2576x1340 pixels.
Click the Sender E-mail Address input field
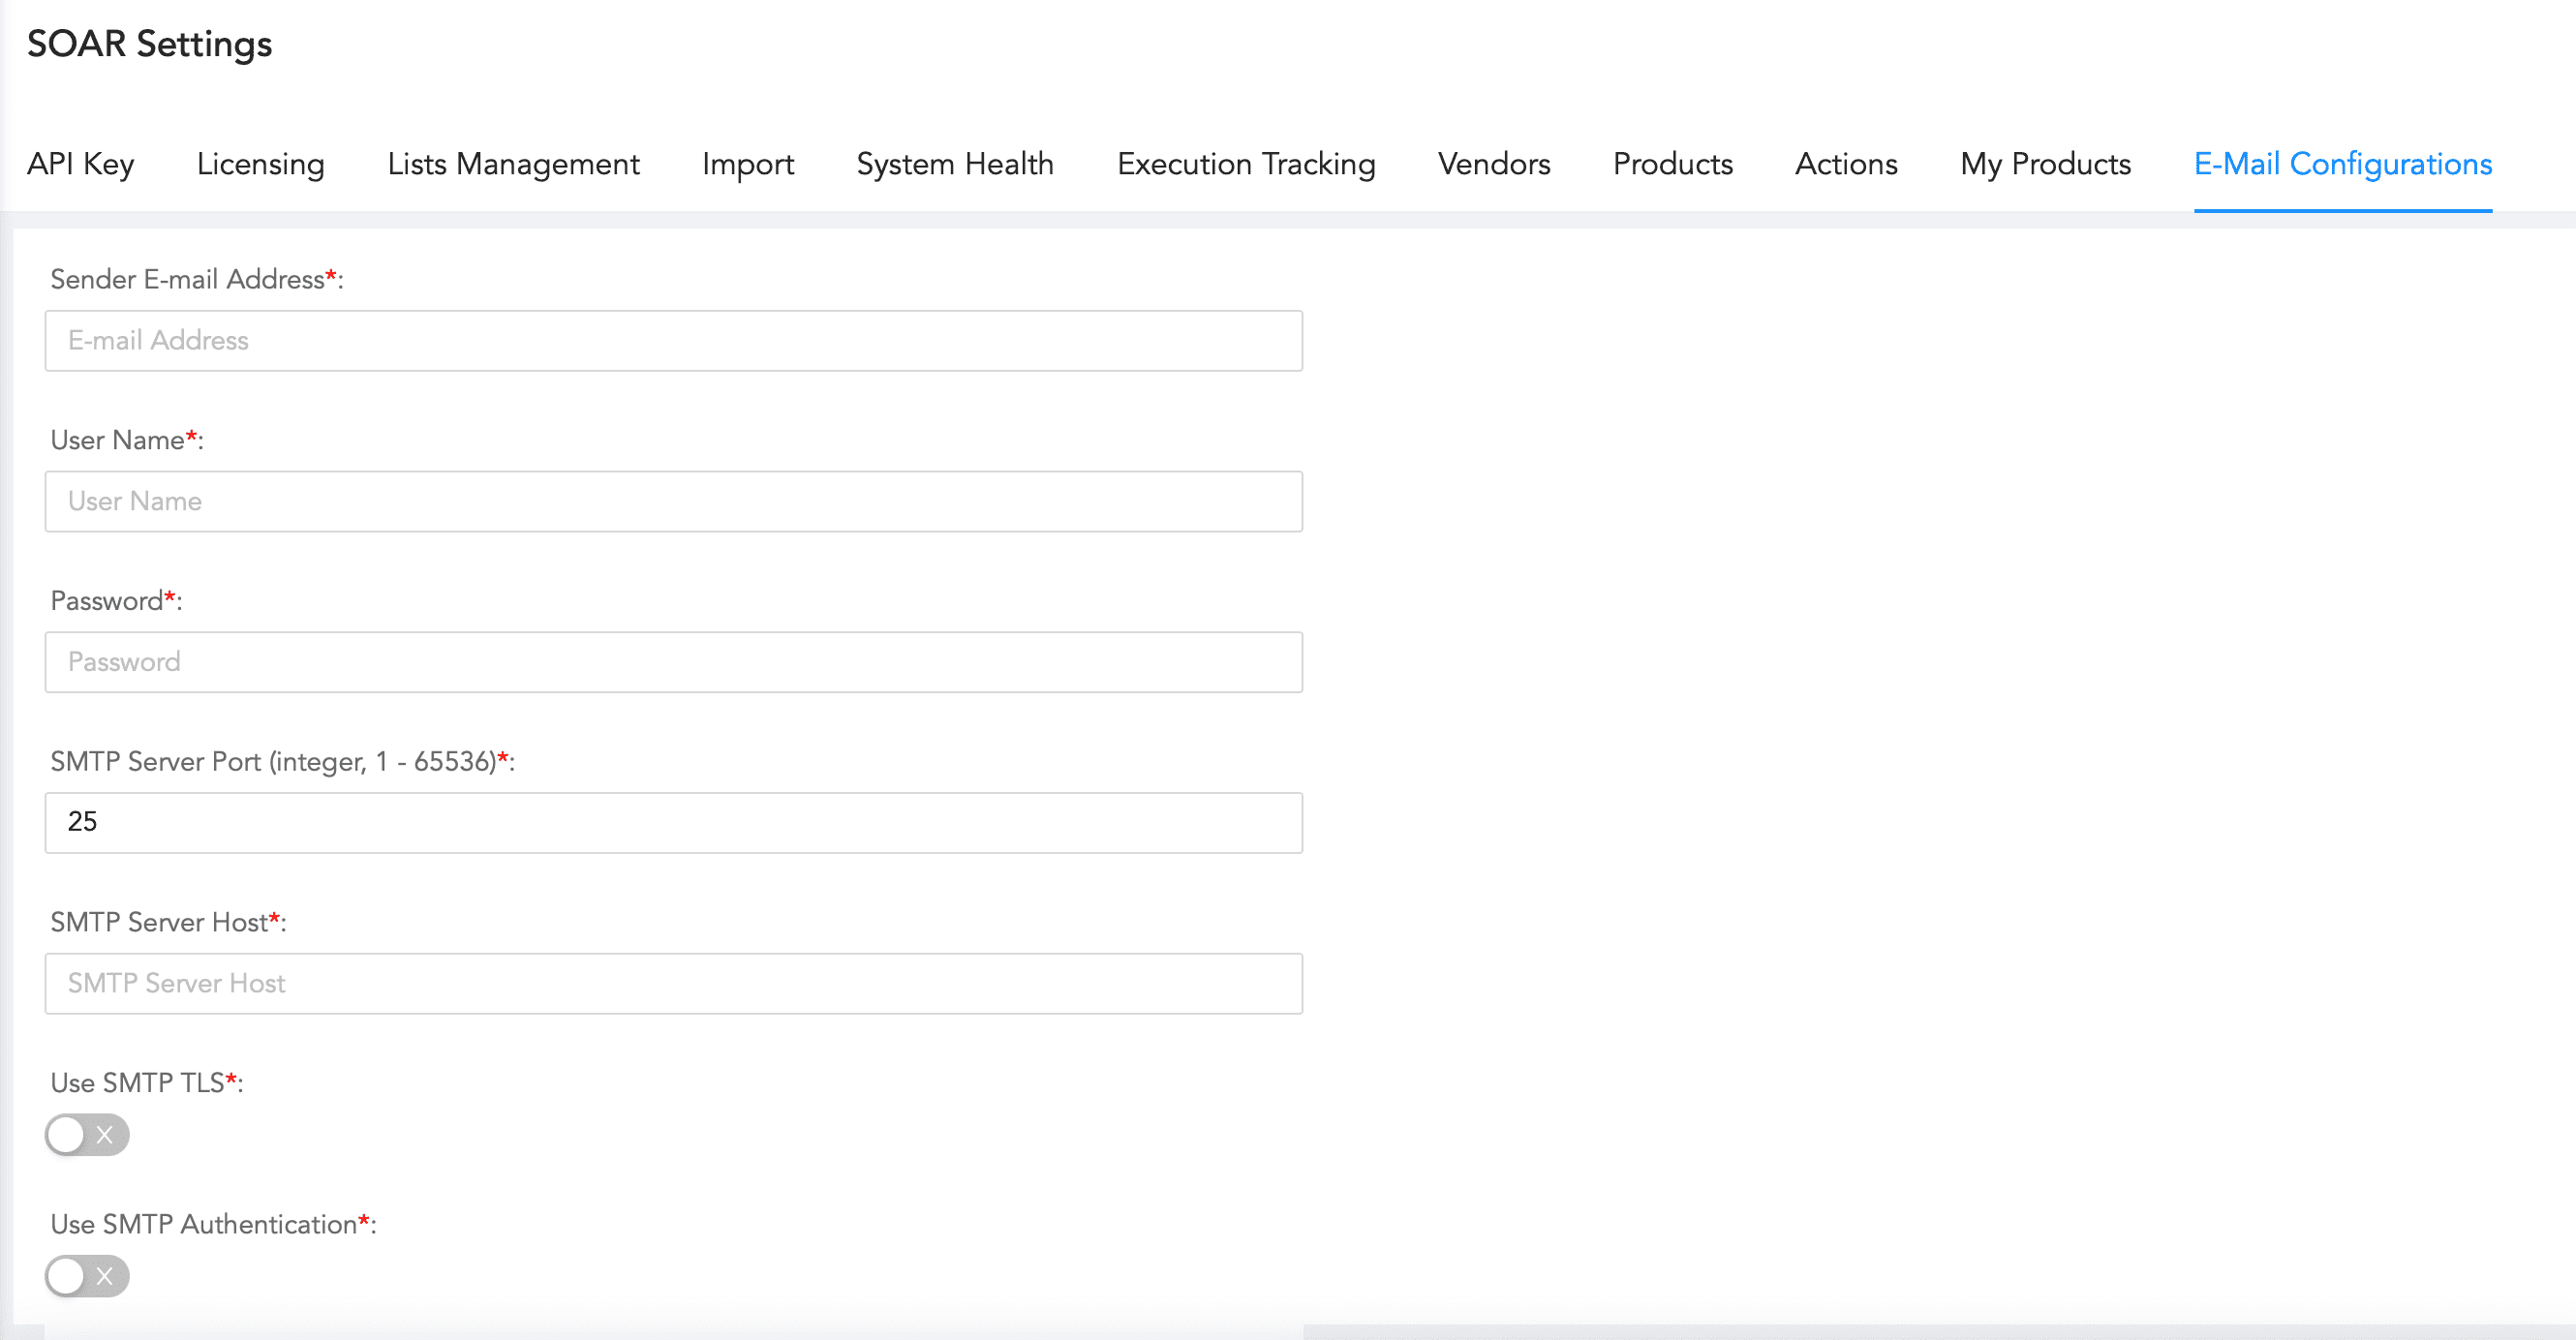coord(674,340)
